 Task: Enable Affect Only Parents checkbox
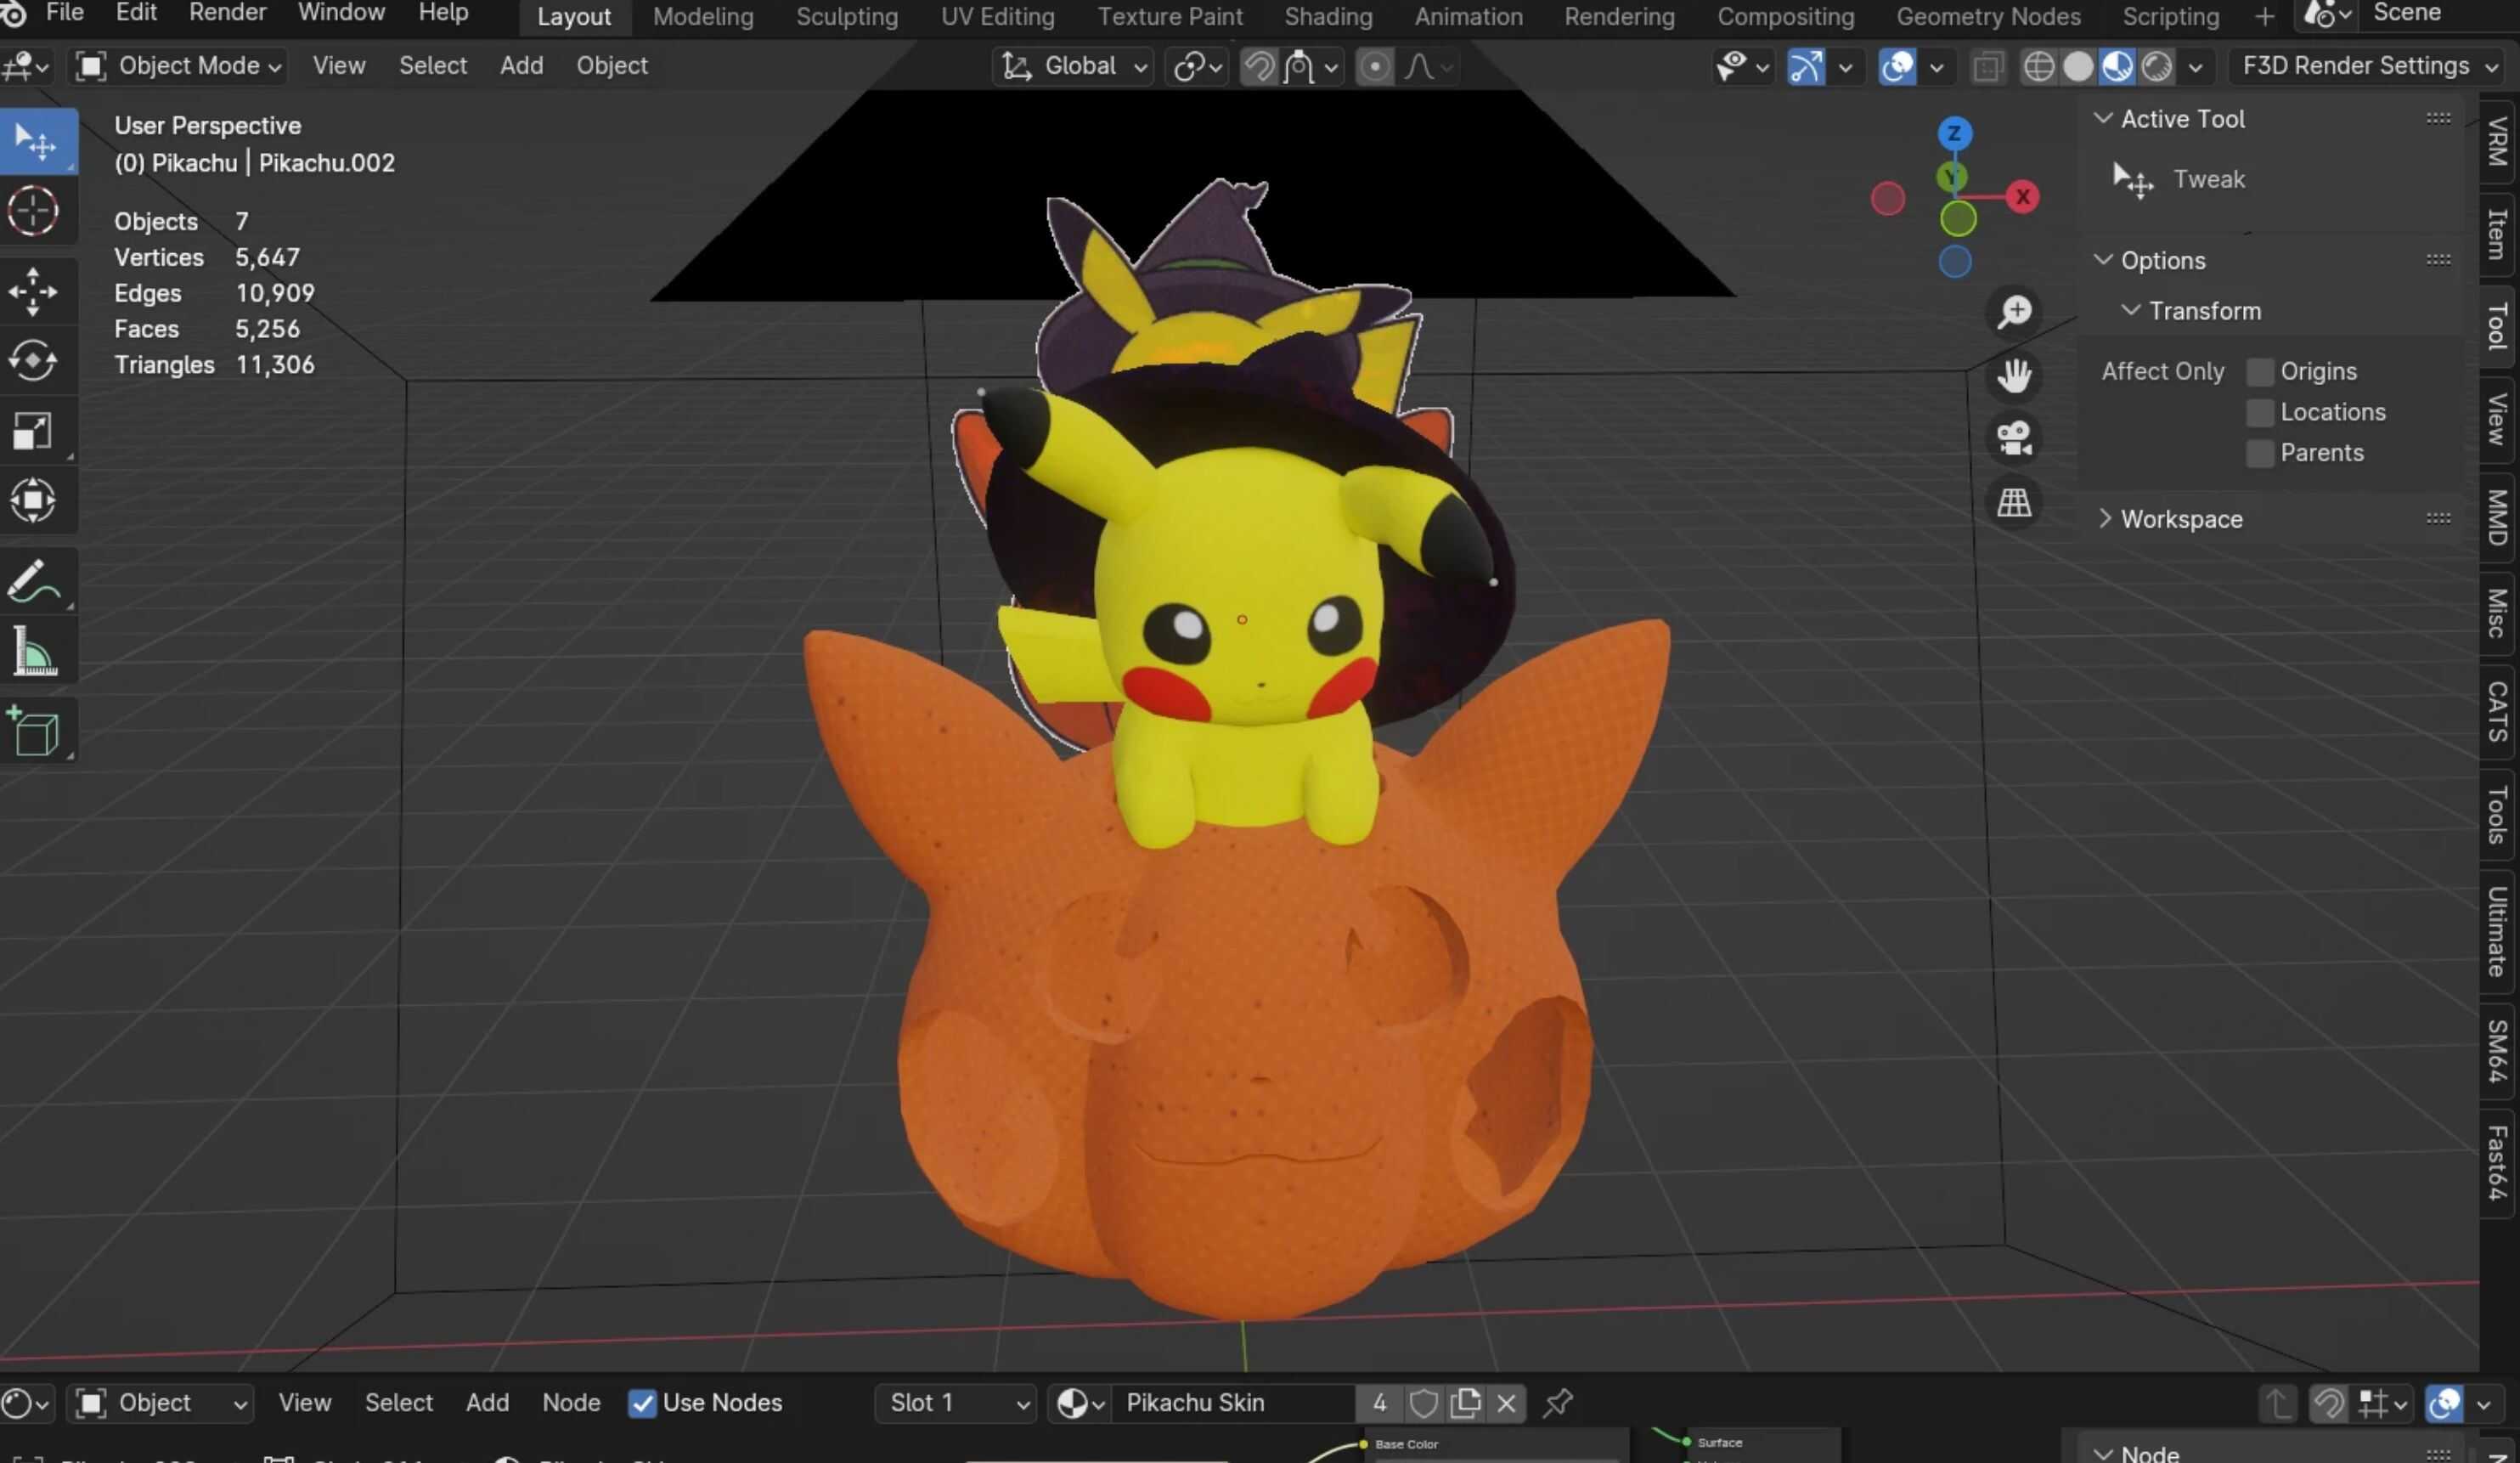[x=2259, y=453]
